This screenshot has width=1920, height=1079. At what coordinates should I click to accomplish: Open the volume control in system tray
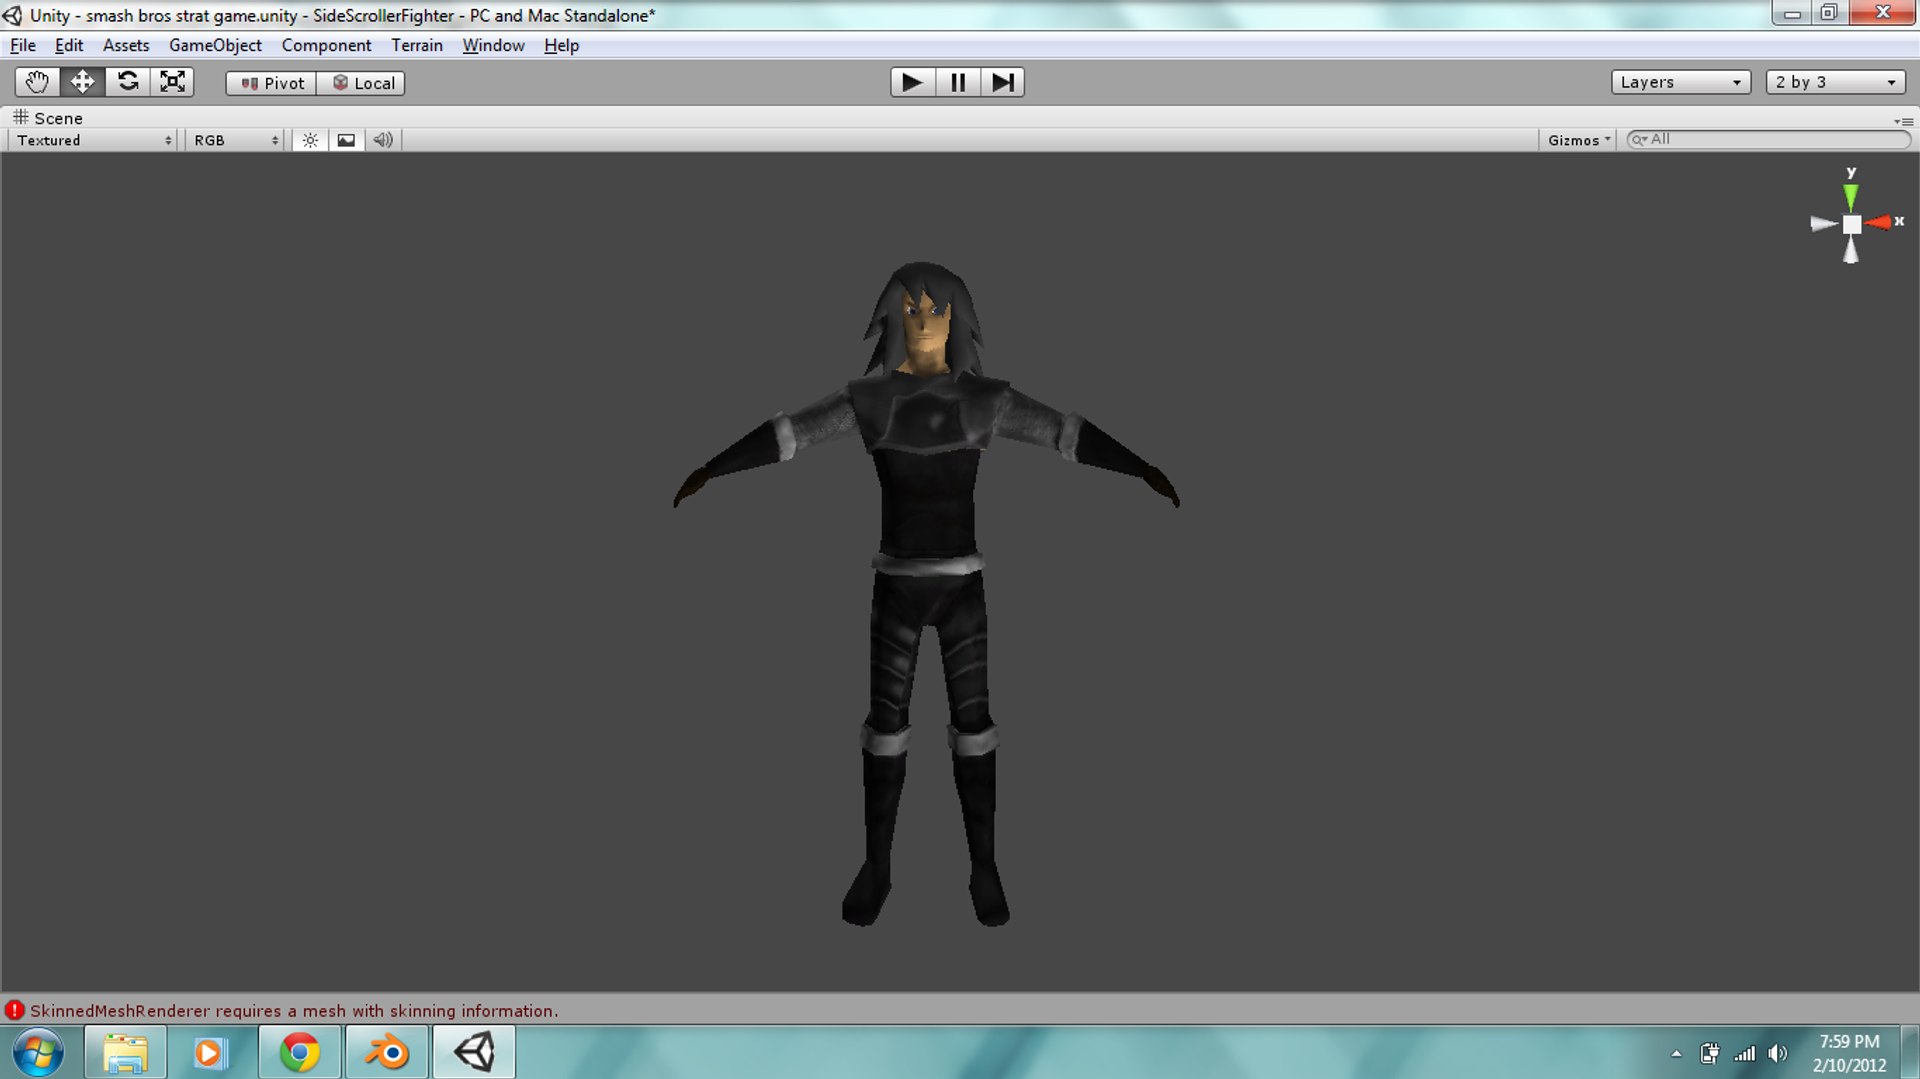point(1777,1053)
